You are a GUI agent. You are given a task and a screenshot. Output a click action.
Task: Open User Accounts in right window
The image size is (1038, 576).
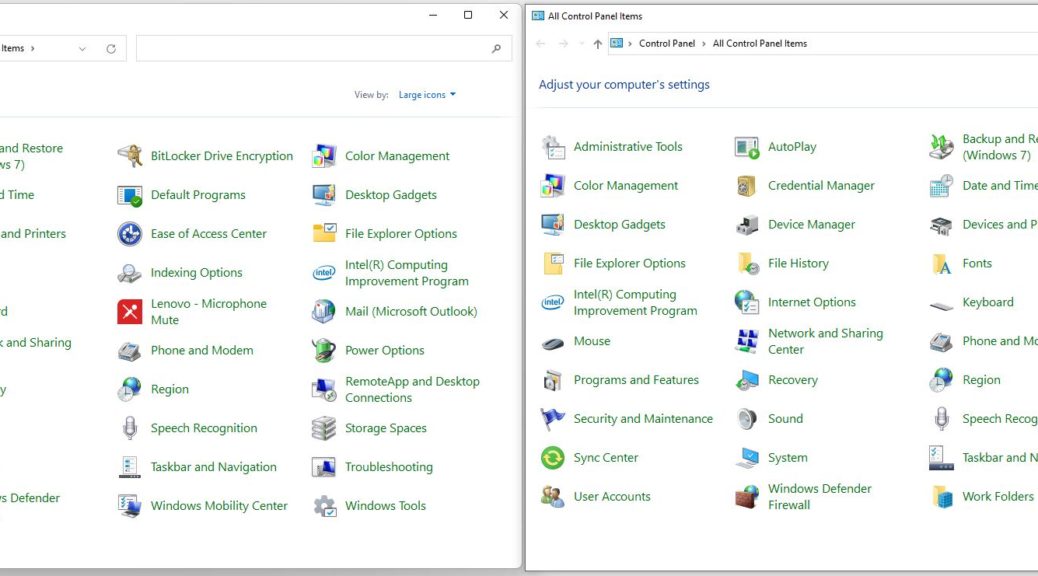[612, 497]
